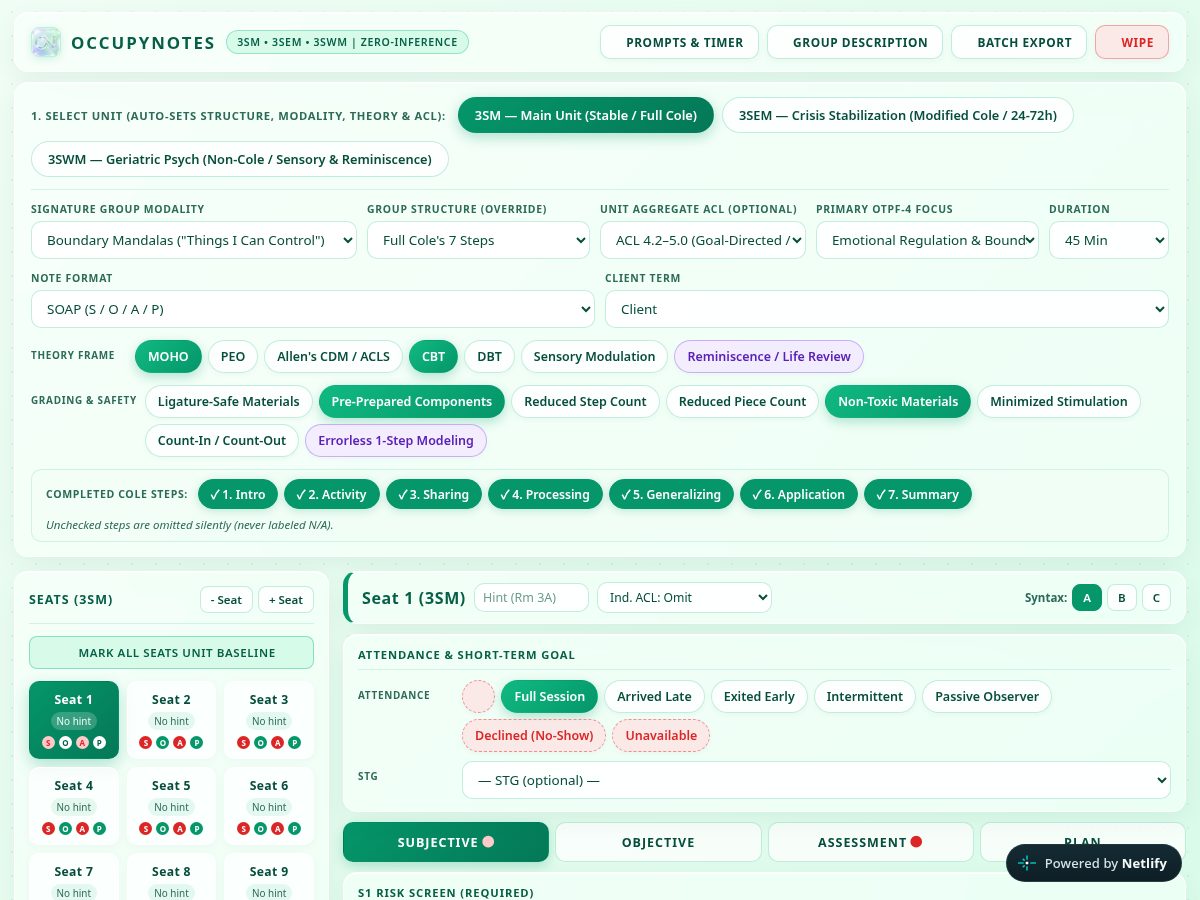Screen dimensions: 1200x900
Task: Select the Subjective tab
Action: click(446, 842)
